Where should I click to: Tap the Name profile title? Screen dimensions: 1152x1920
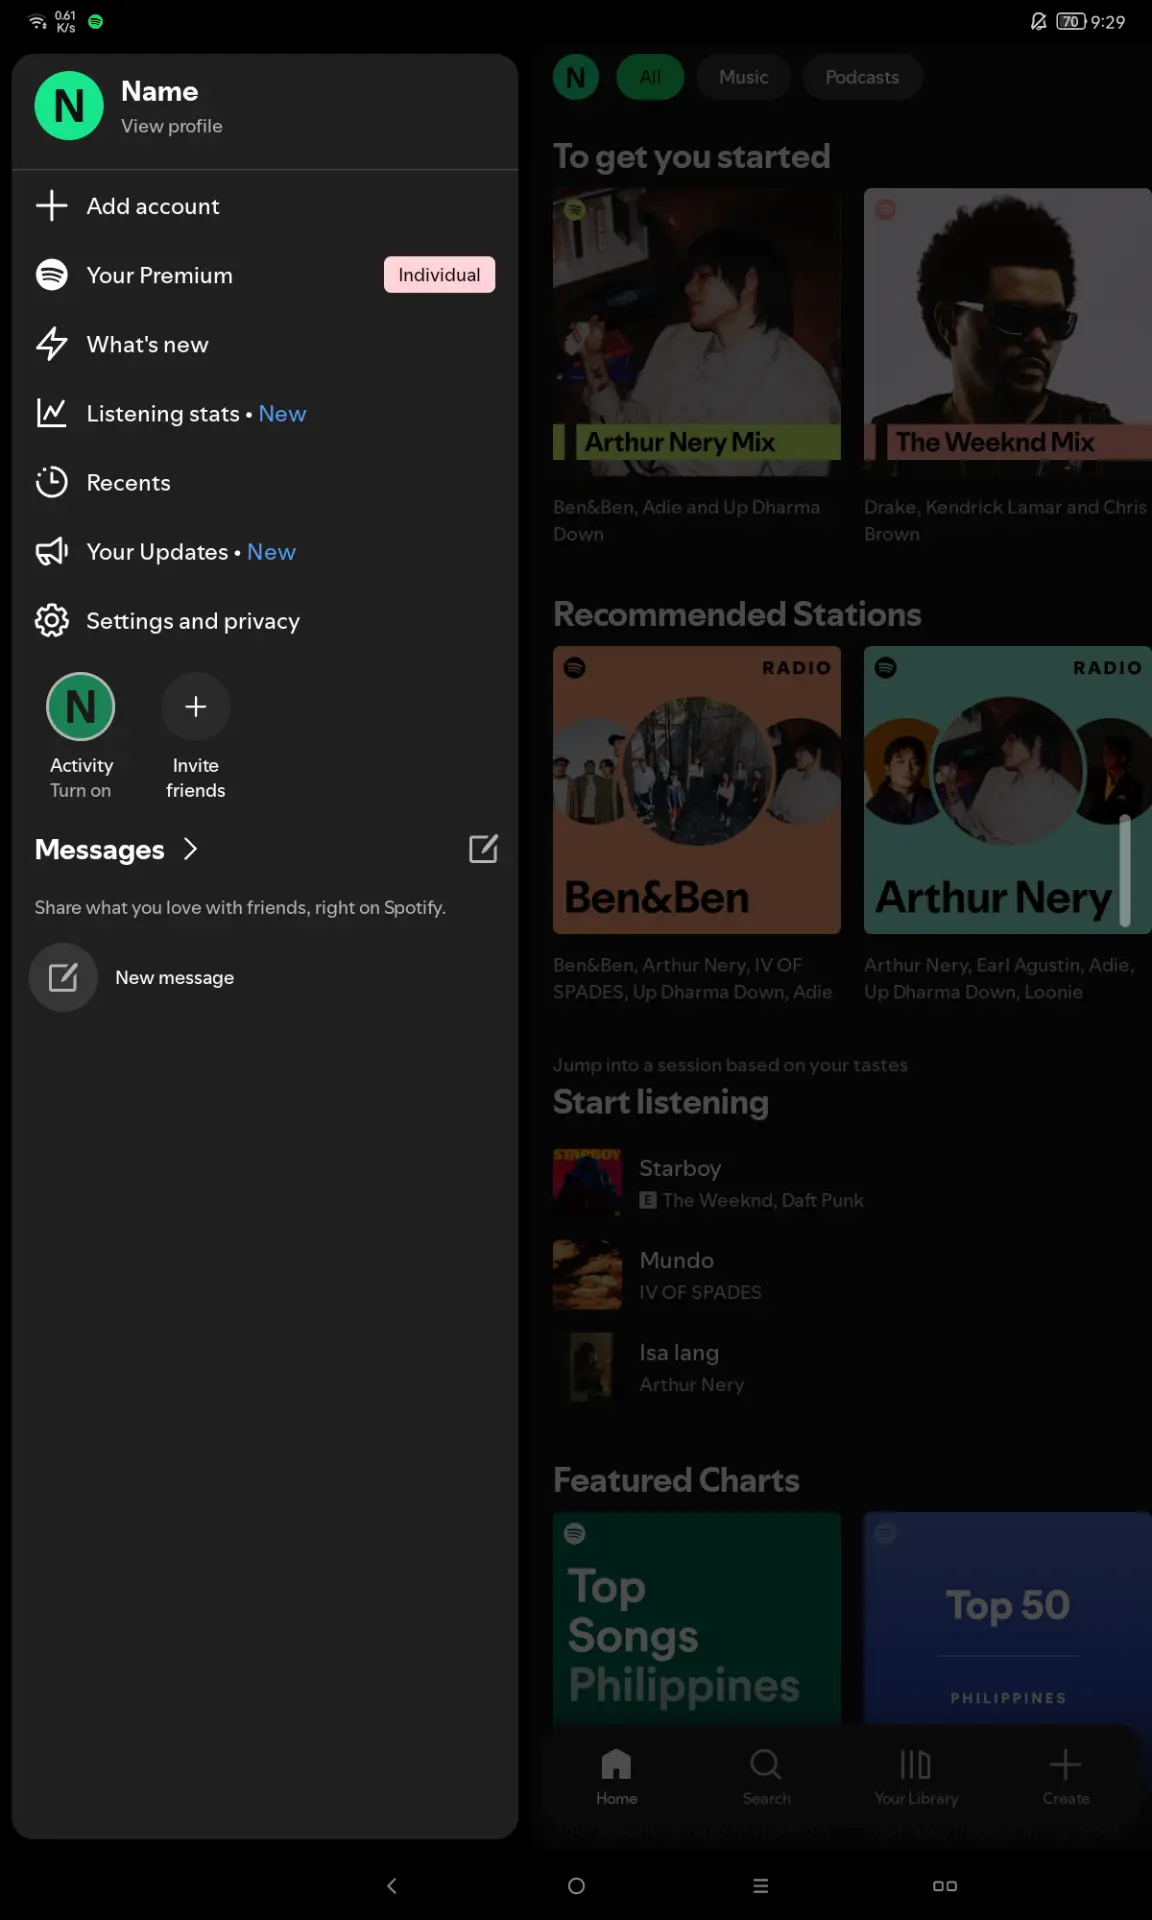[160, 91]
